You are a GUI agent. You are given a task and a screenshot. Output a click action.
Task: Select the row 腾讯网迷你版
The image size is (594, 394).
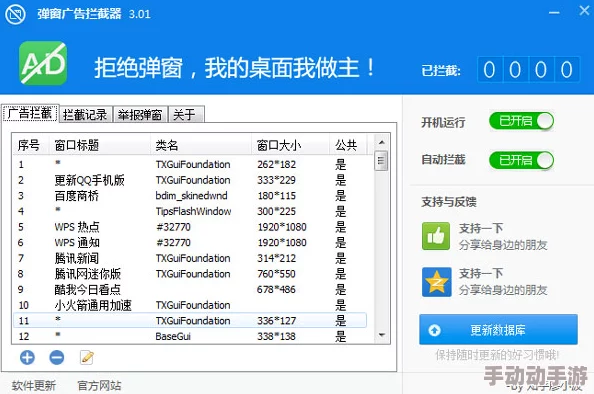click(190, 274)
